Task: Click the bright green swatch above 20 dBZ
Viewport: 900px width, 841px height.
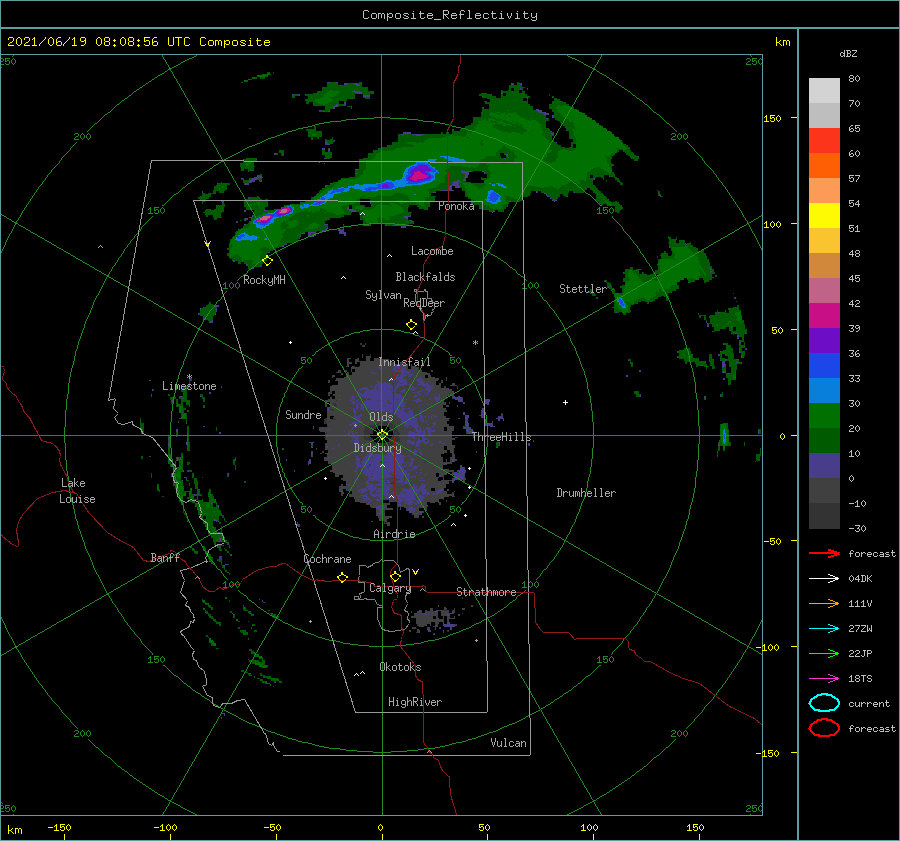Action: coord(824,415)
